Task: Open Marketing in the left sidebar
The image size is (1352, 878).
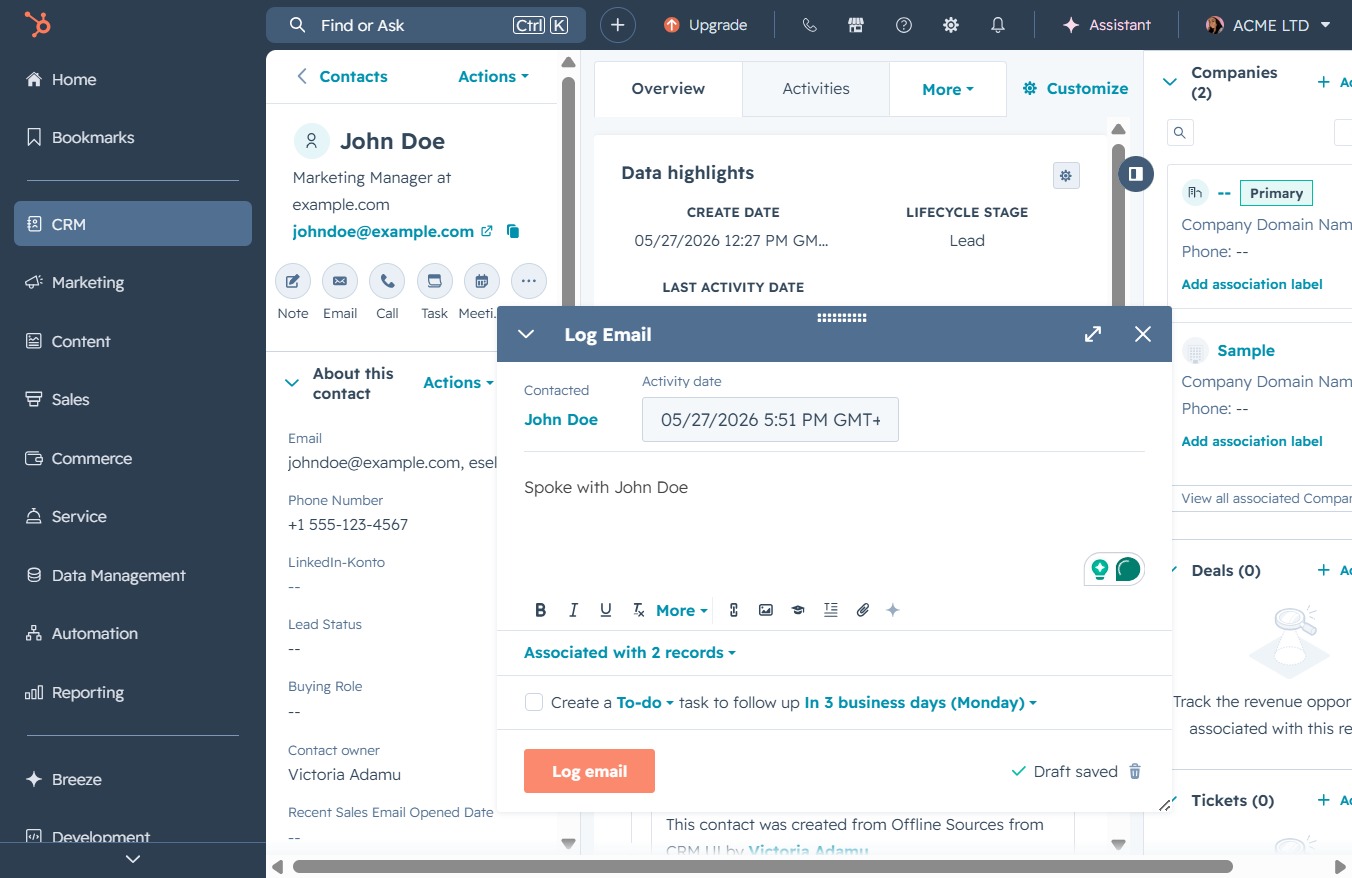Action: (x=133, y=282)
